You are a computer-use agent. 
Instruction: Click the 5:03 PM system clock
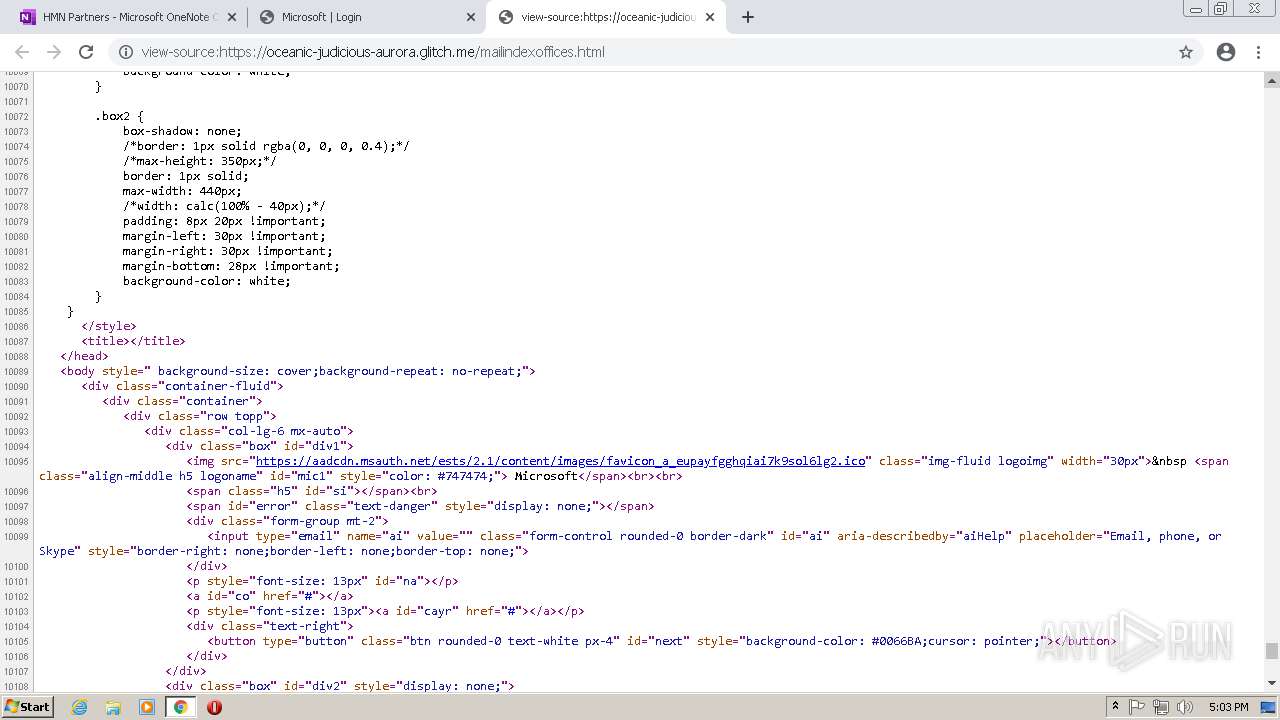[x=1228, y=707]
